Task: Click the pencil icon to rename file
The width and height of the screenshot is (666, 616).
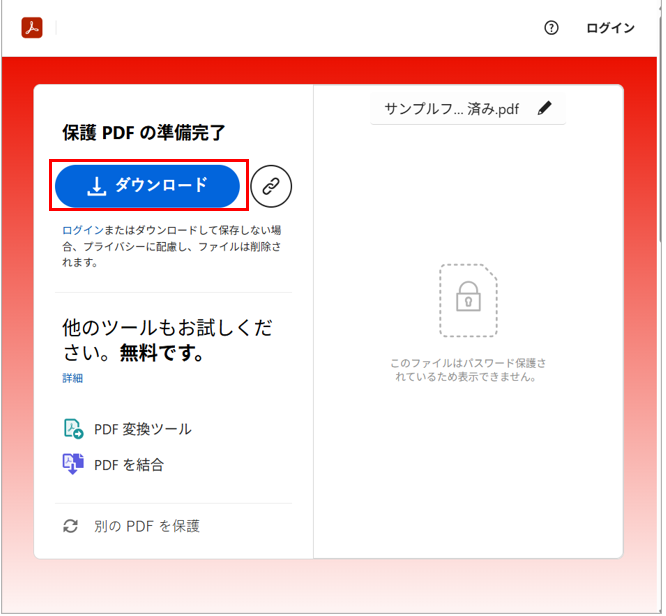Action: point(544,109)
